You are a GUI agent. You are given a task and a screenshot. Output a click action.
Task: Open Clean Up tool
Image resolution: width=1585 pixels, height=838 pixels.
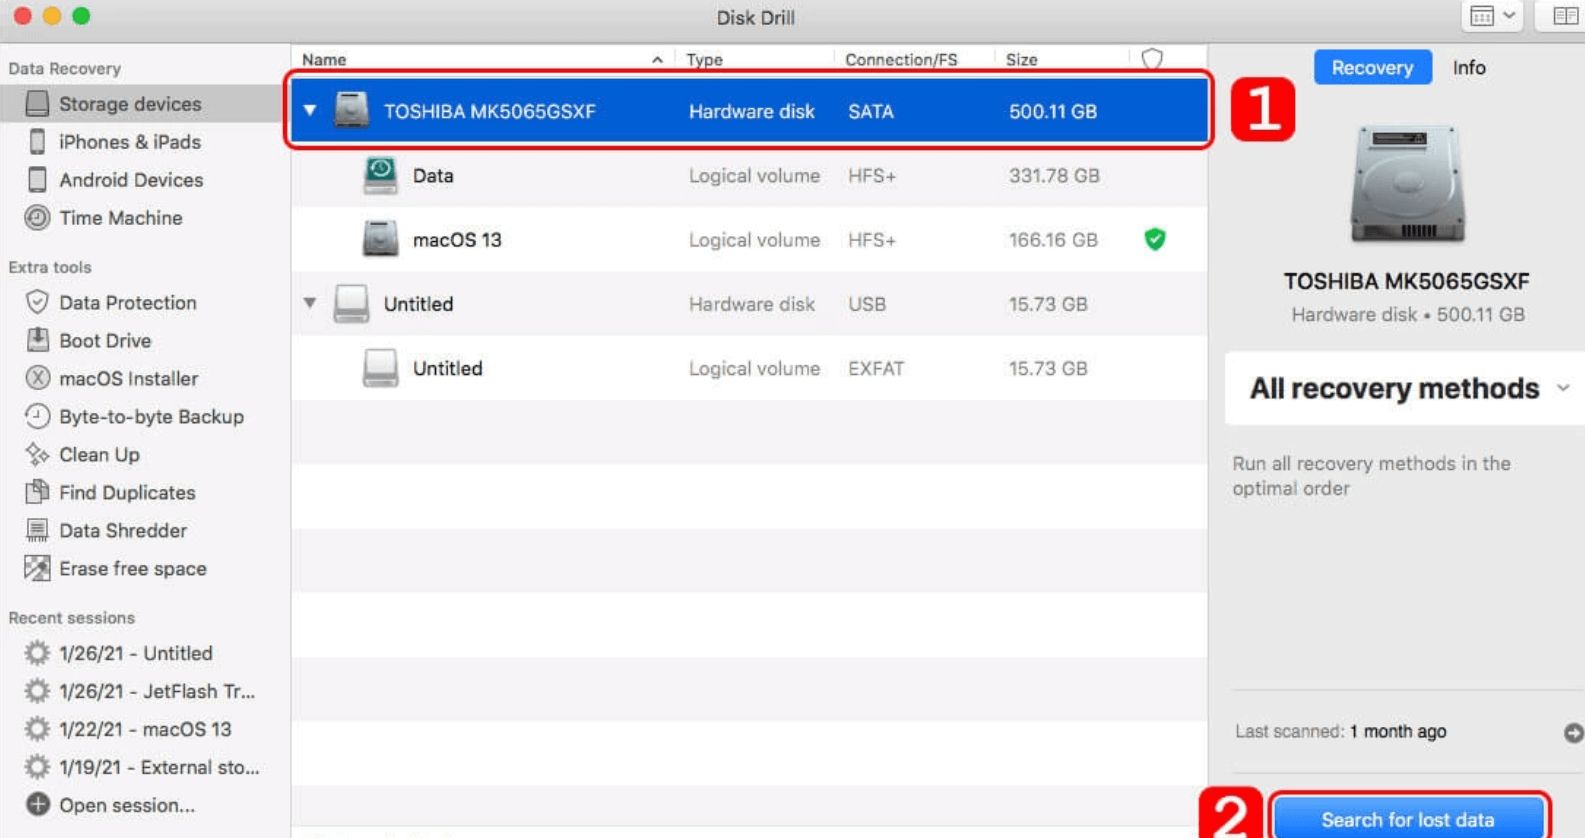[x=98, y=455]
